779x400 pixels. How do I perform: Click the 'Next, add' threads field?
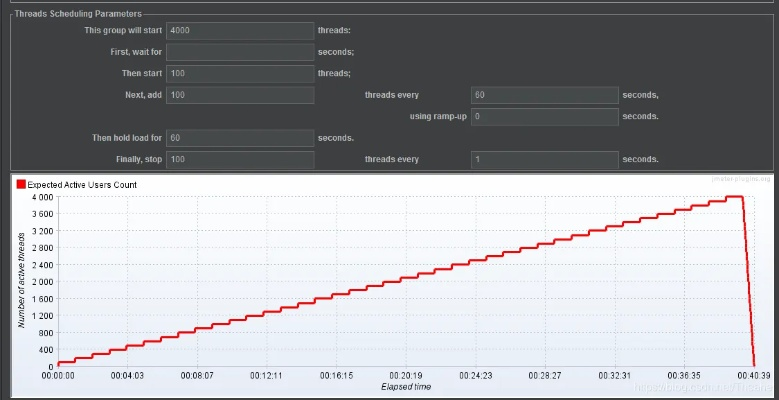240,95
